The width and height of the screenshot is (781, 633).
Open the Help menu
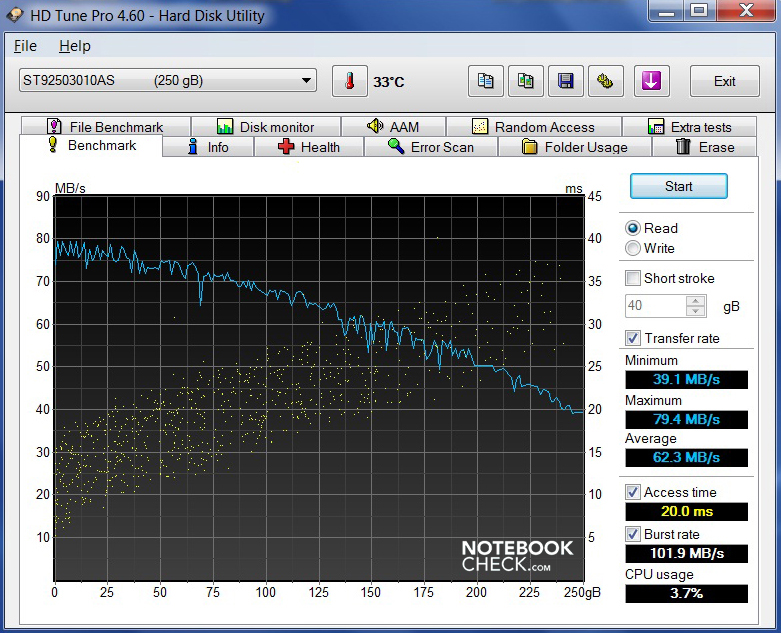75,46
